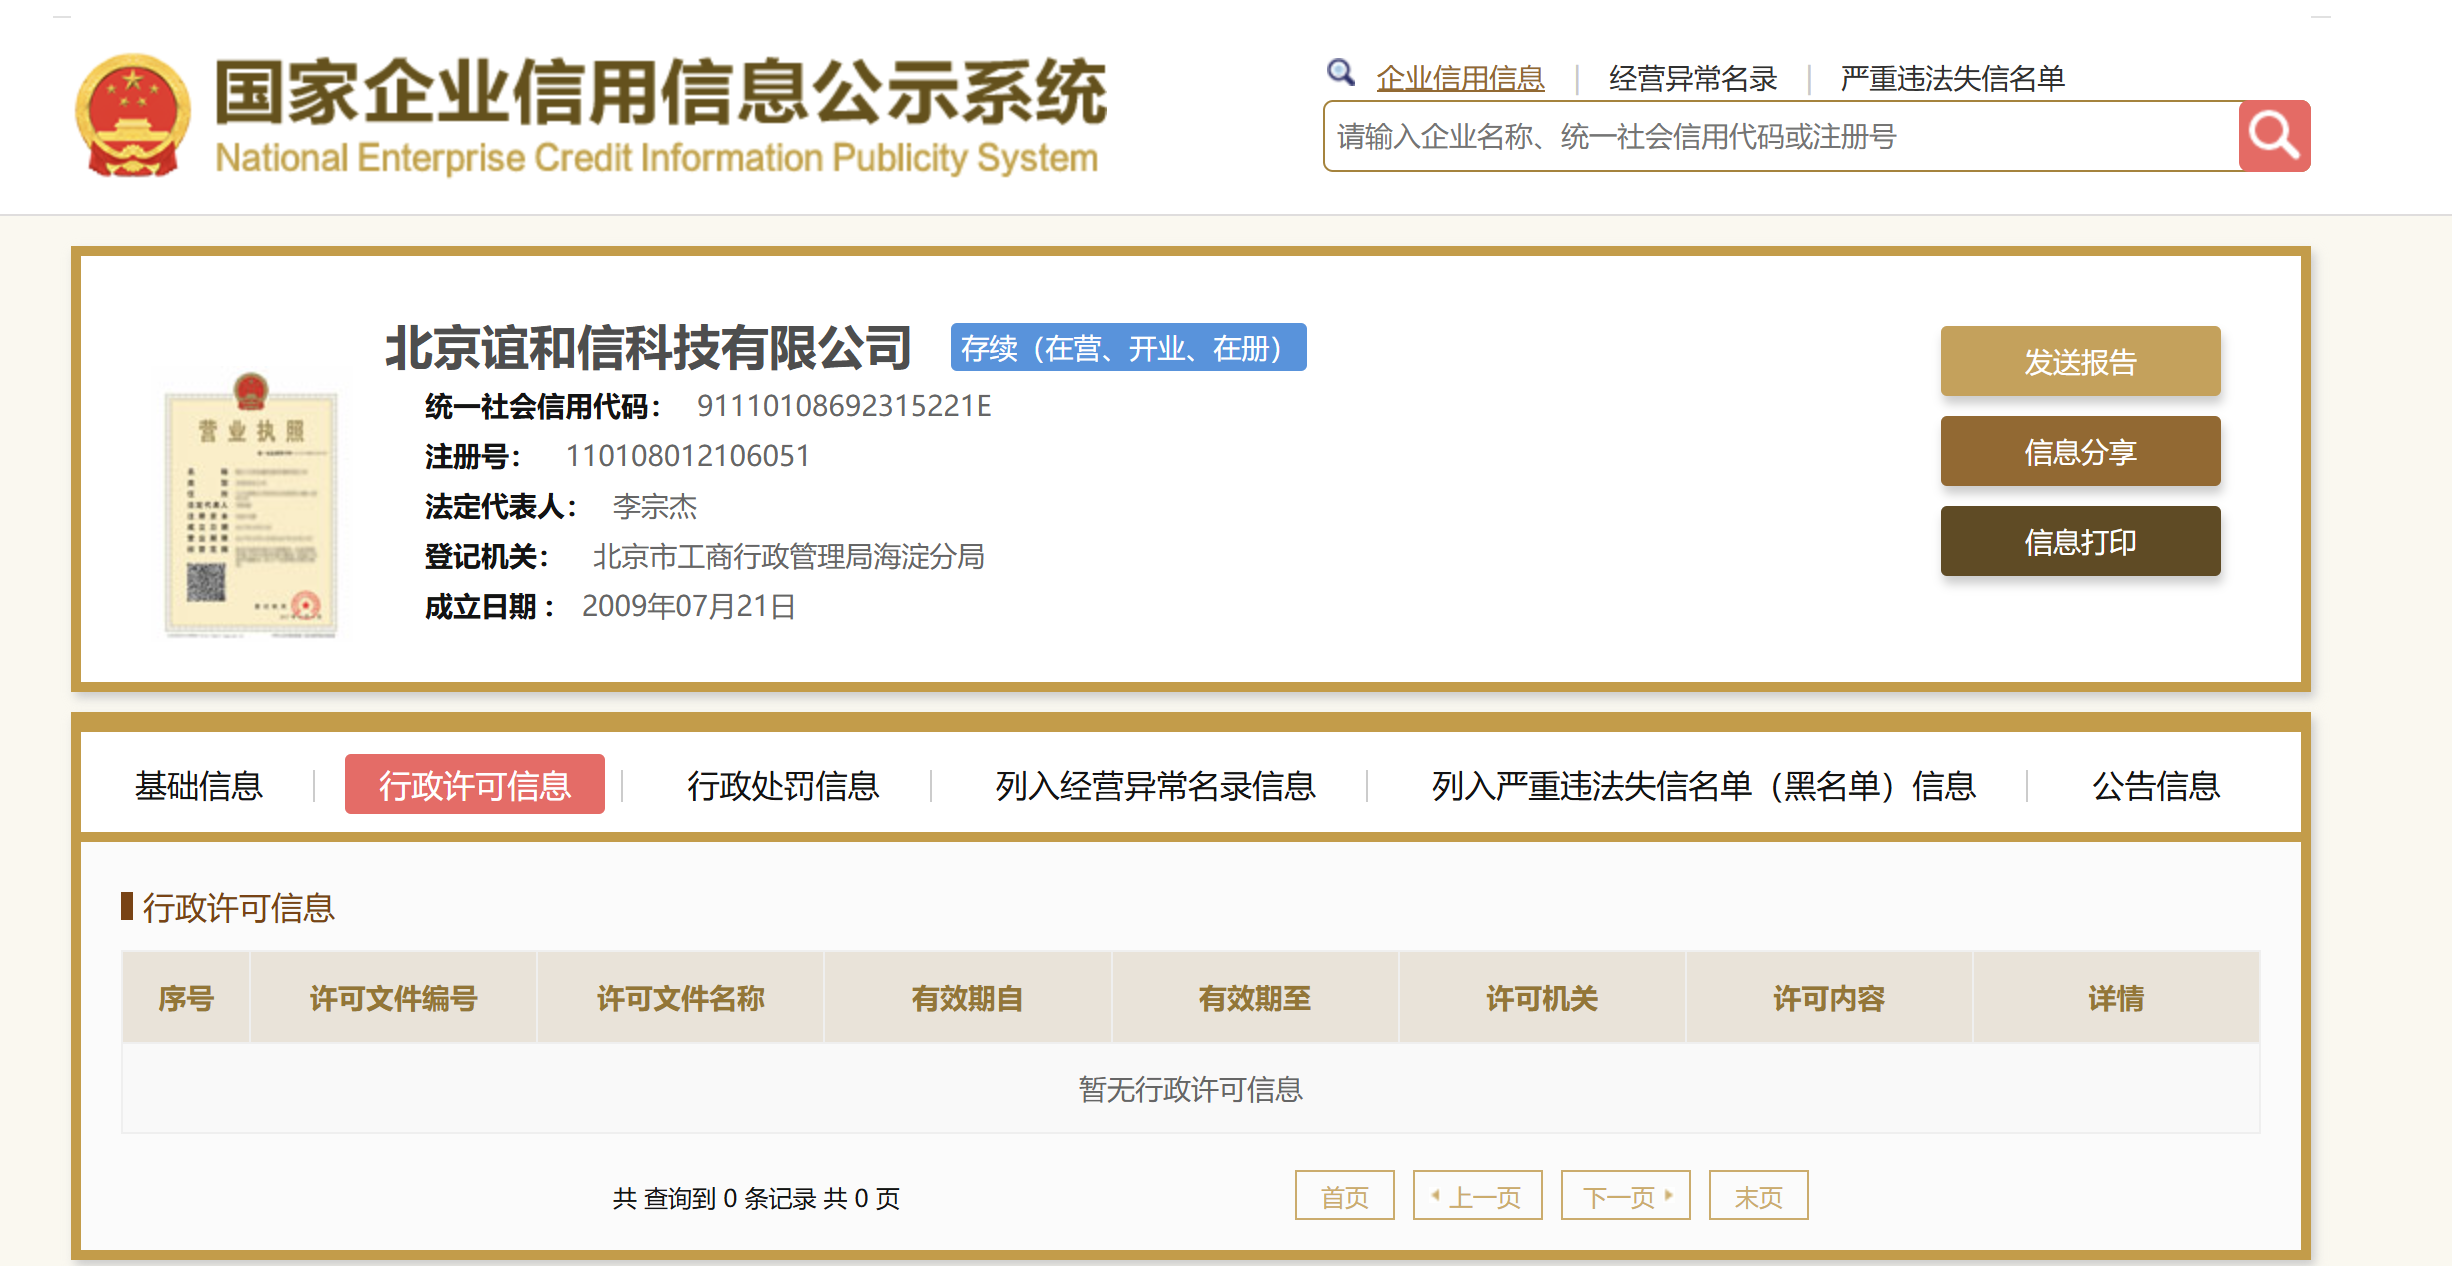
Task: Click the small magnifier icon beside 企业信用信息
Action: coord(1340,73)
